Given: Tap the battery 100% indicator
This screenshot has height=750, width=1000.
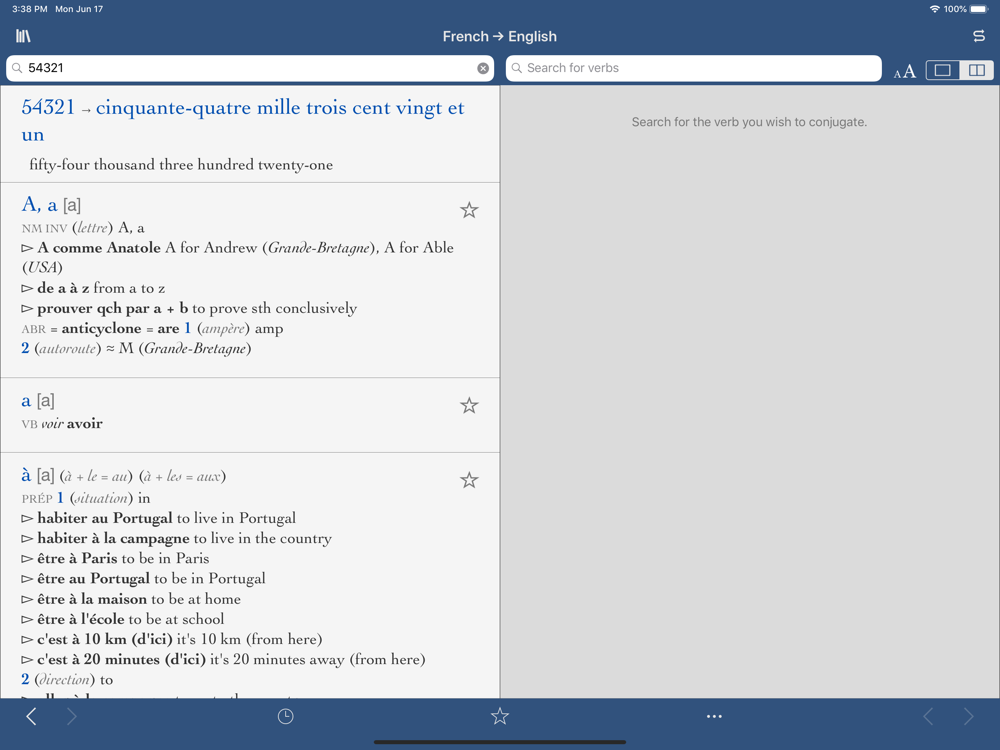Looking at the screenshot, I should pos(965,9).
